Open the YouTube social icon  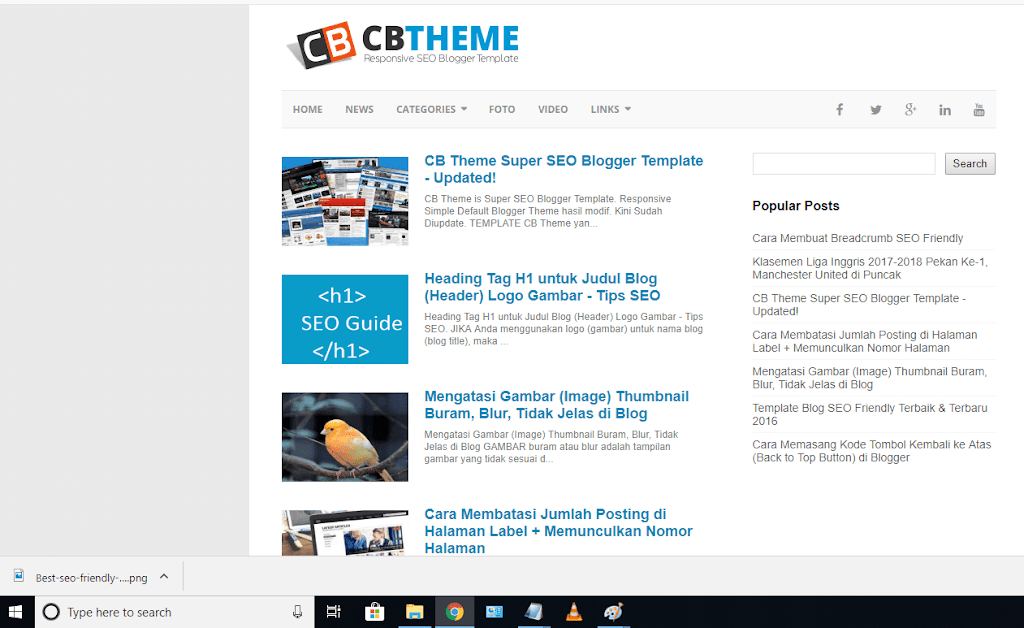coord(979,109)
